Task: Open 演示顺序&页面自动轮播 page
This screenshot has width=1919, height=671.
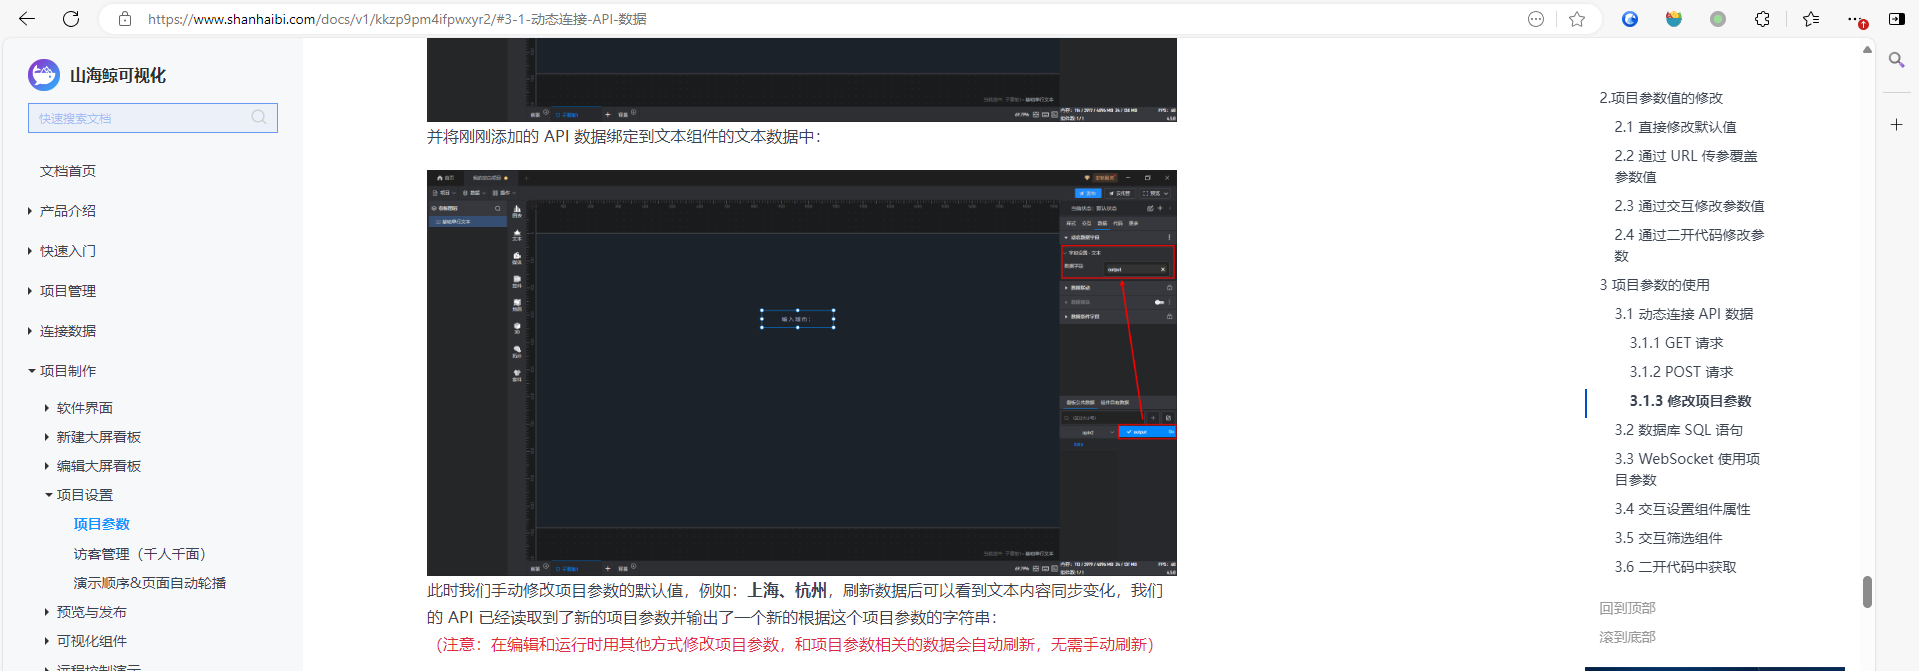Action: 150,583
